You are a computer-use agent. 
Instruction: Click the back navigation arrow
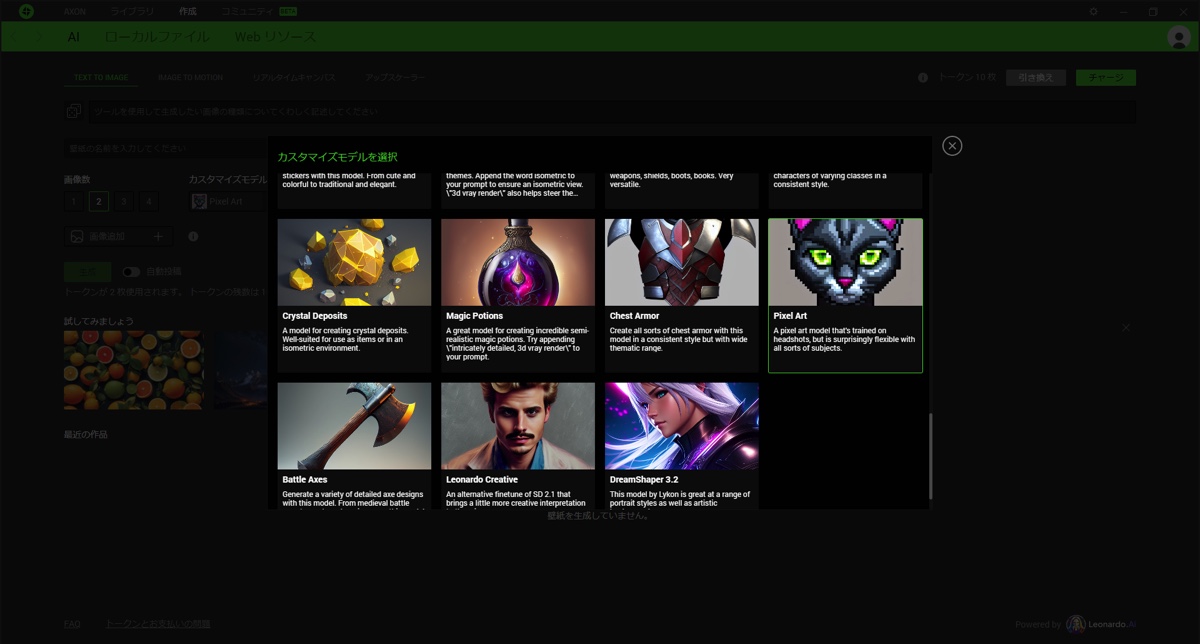(x=15, y=37)
